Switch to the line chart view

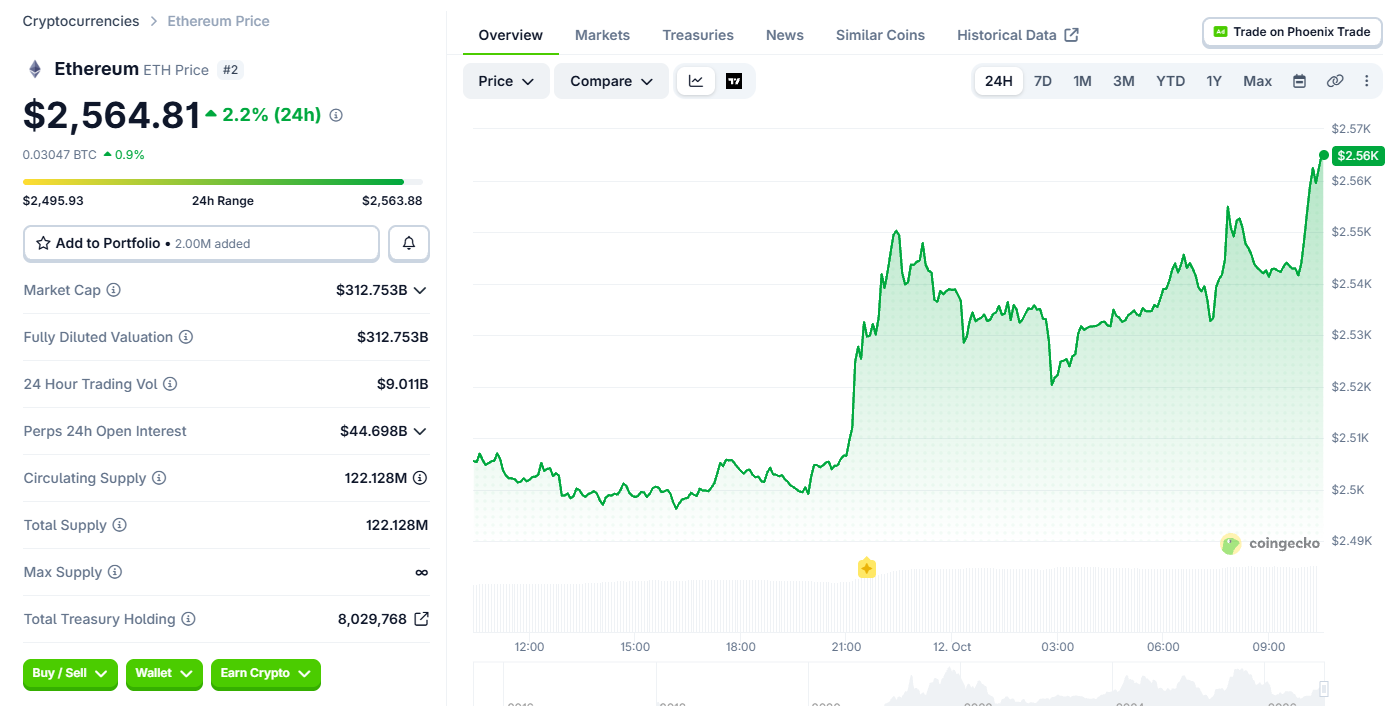pos(696,81)
